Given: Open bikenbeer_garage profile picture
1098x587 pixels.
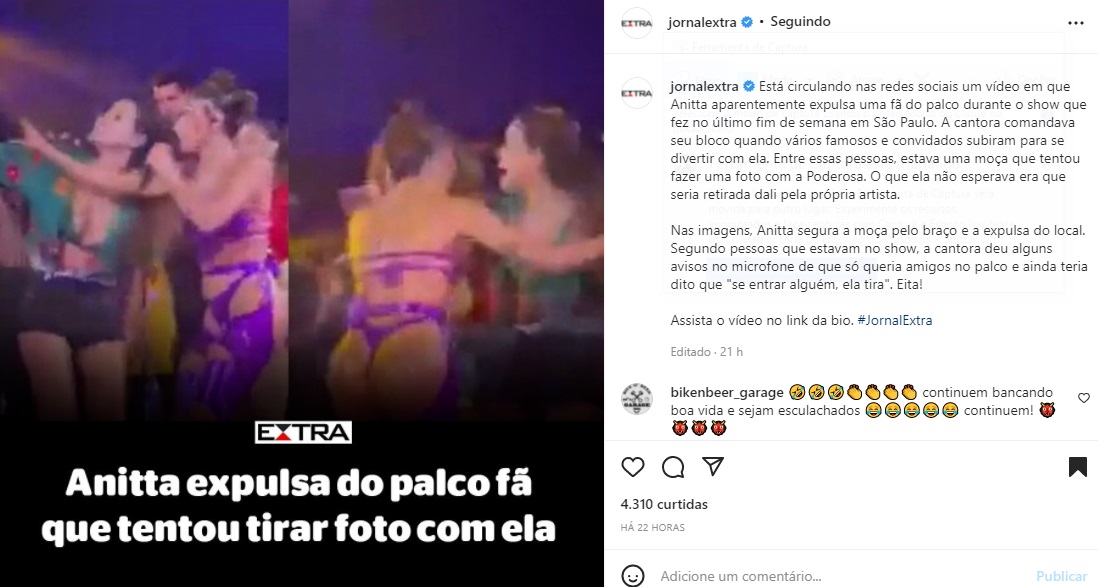Looking at the screenshot, I should [x=637, y=399].
